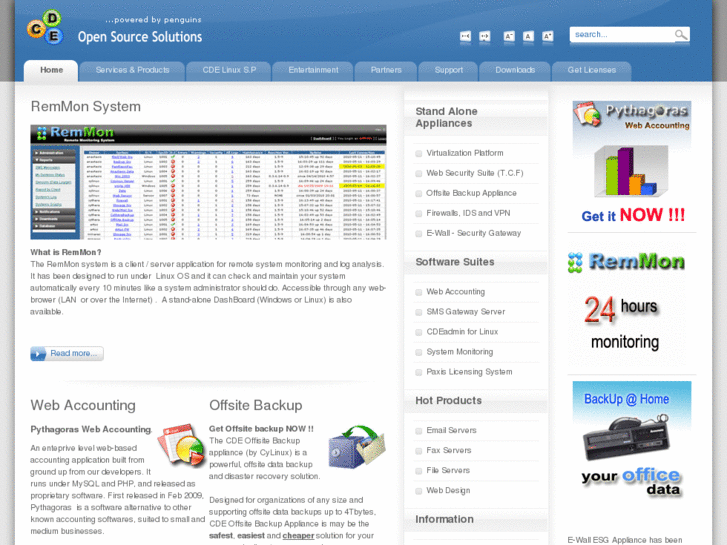Screen dimensions: 727x545
Task: Click the bullet icon beside Fax Servers
Action: pos(419,451)
